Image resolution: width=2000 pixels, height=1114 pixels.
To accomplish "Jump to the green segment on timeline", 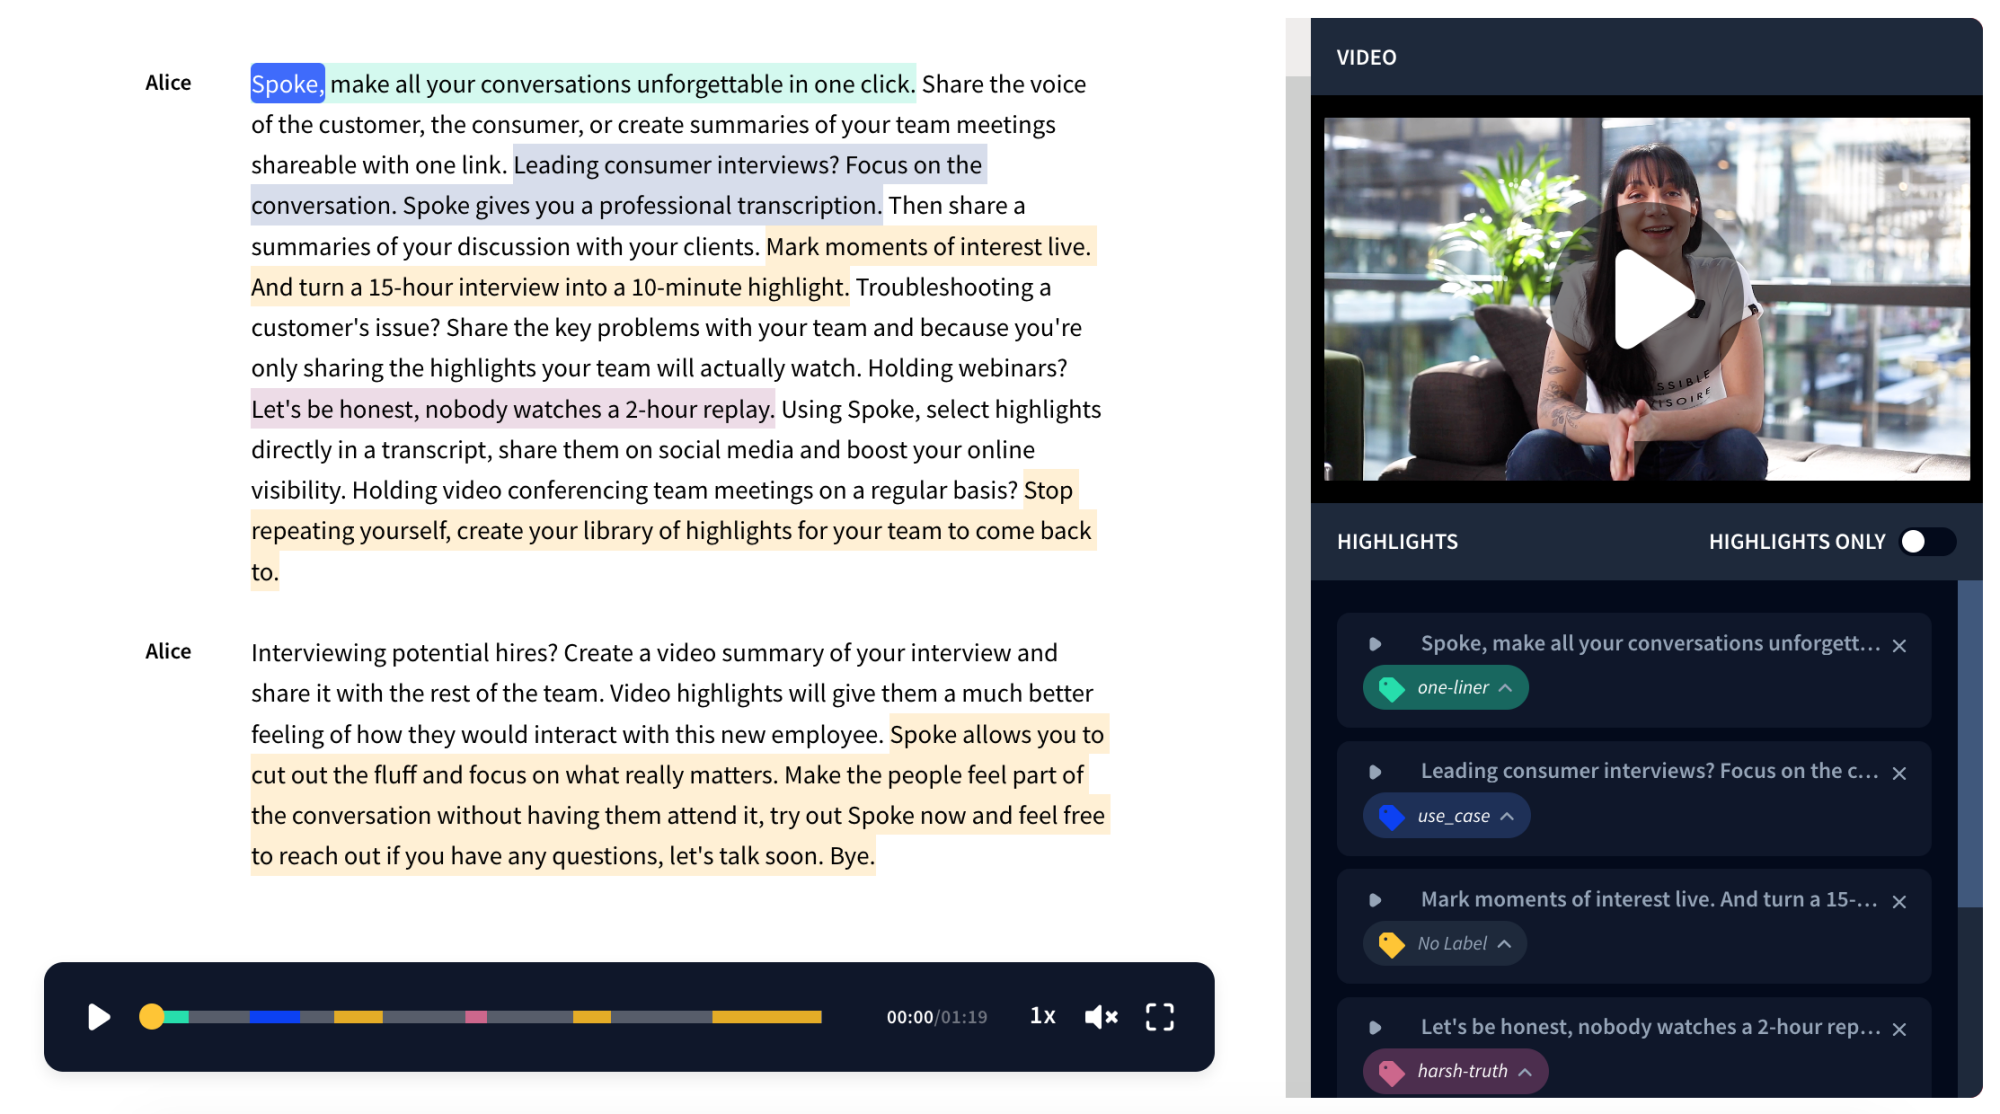I will (176, 1017).
